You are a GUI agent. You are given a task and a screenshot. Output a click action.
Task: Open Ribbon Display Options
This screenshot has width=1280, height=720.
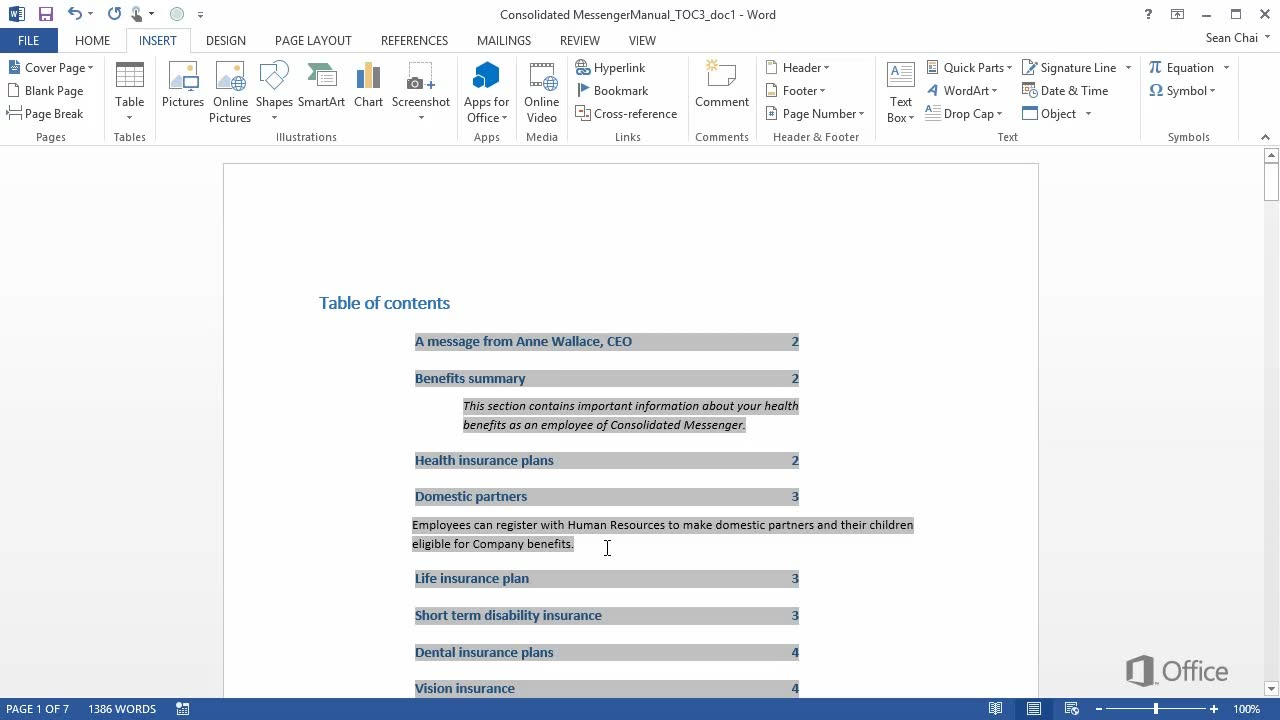(x=1177, y=14)
